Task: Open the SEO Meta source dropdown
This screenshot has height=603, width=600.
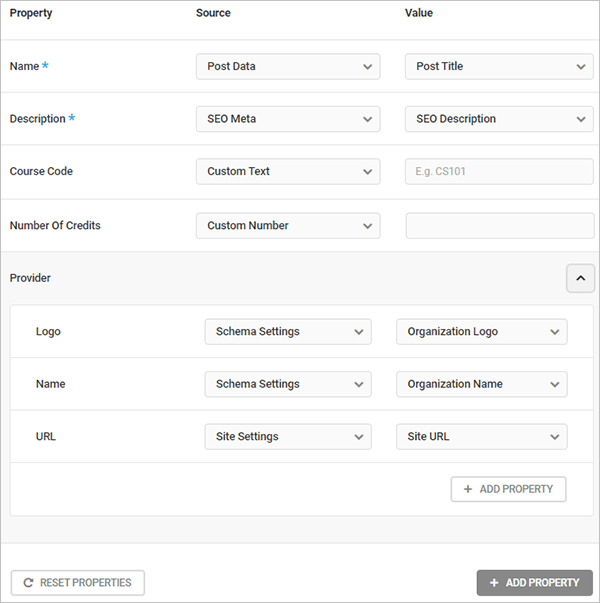Action: point(288,119)
